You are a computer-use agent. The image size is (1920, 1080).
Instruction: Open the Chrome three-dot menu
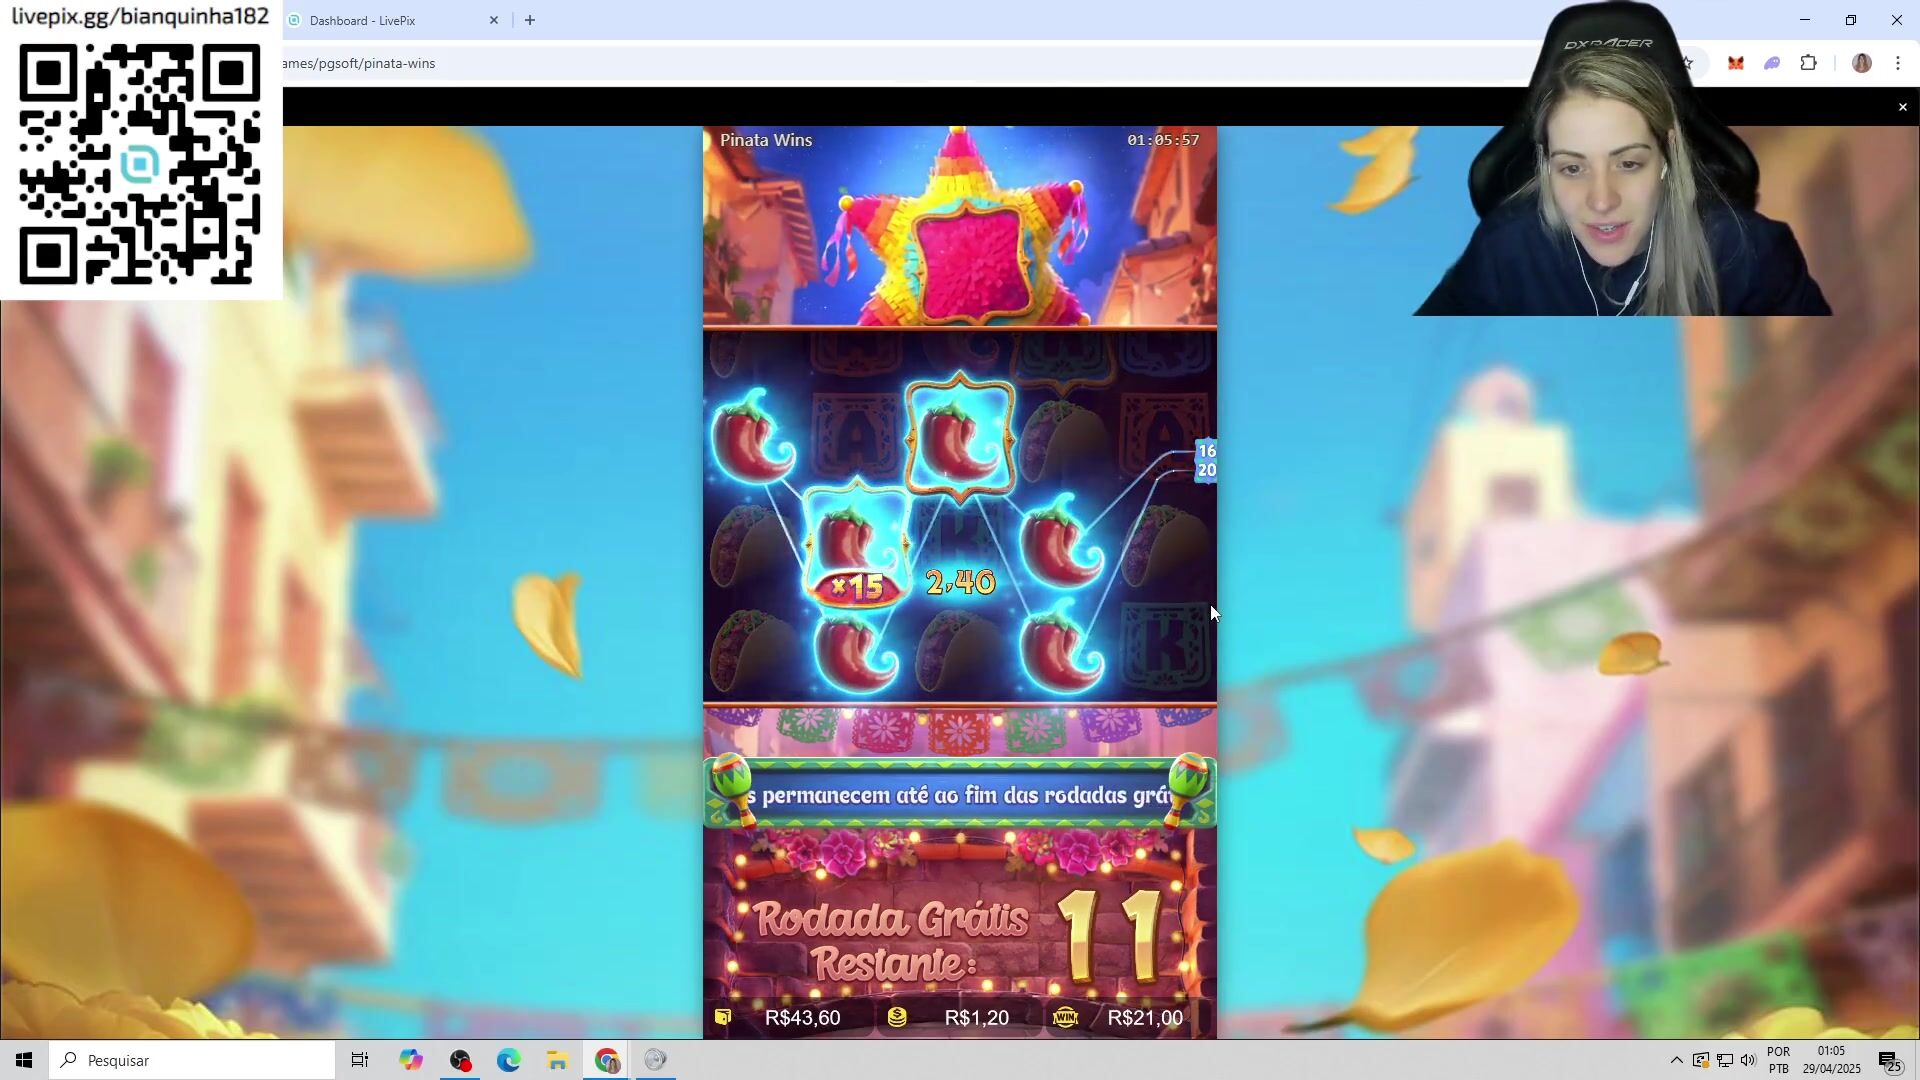coord(1898,63)
